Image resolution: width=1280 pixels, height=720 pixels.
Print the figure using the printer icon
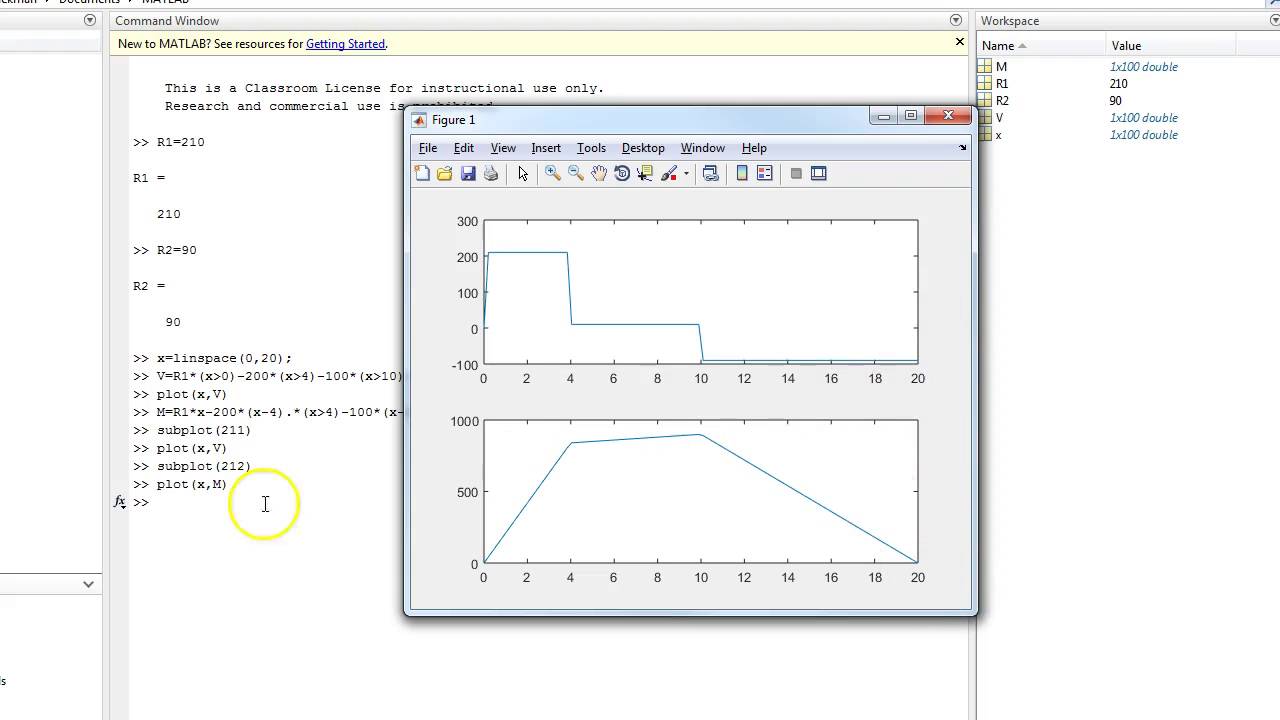(491, 173)
